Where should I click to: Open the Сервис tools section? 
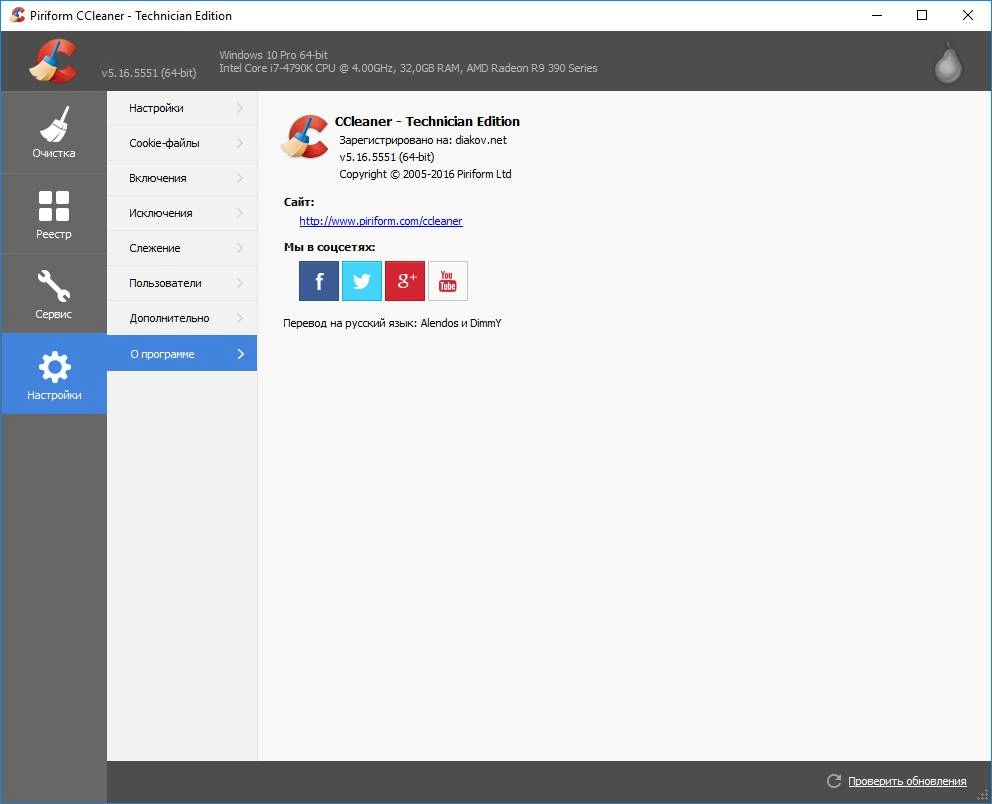tap(54, 294)
